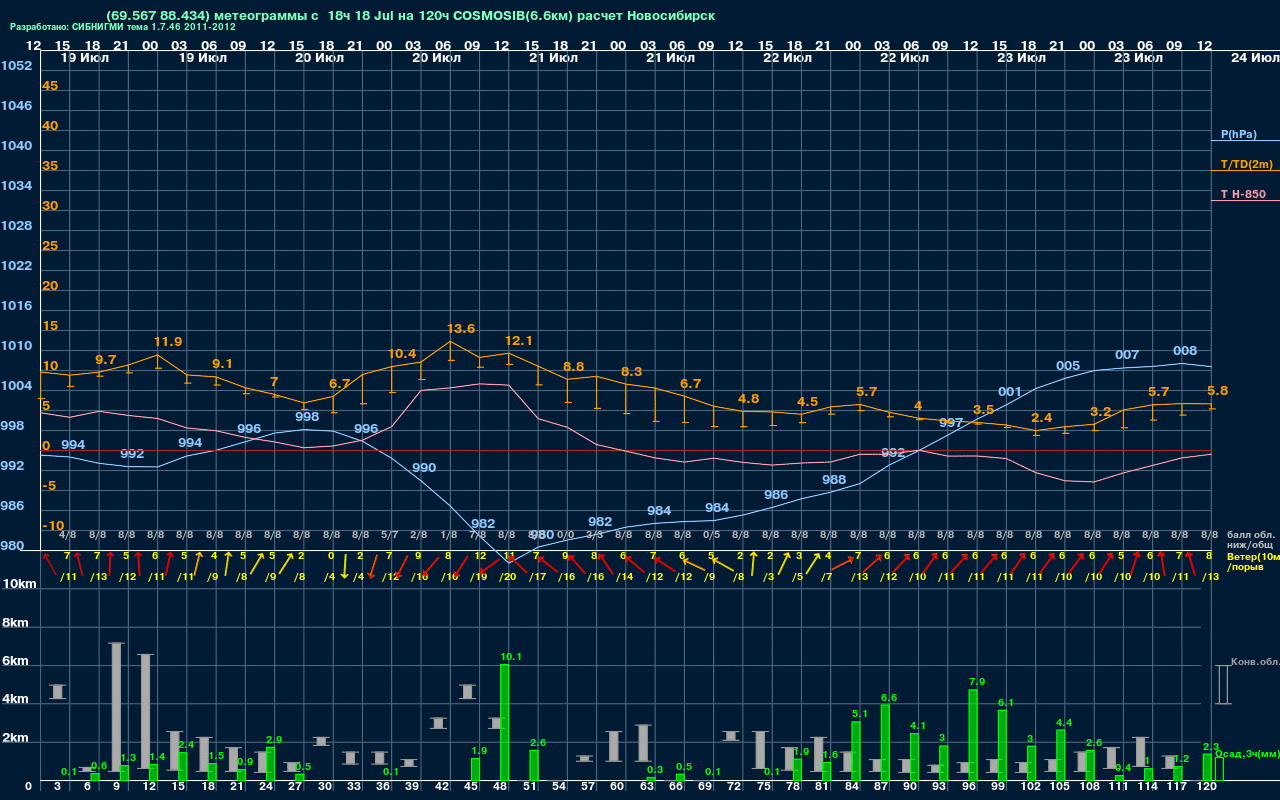Click the precipitation value 4.4
Image resolution: width=1280 pixels, height=800 pixels.
coord(1064,722)
